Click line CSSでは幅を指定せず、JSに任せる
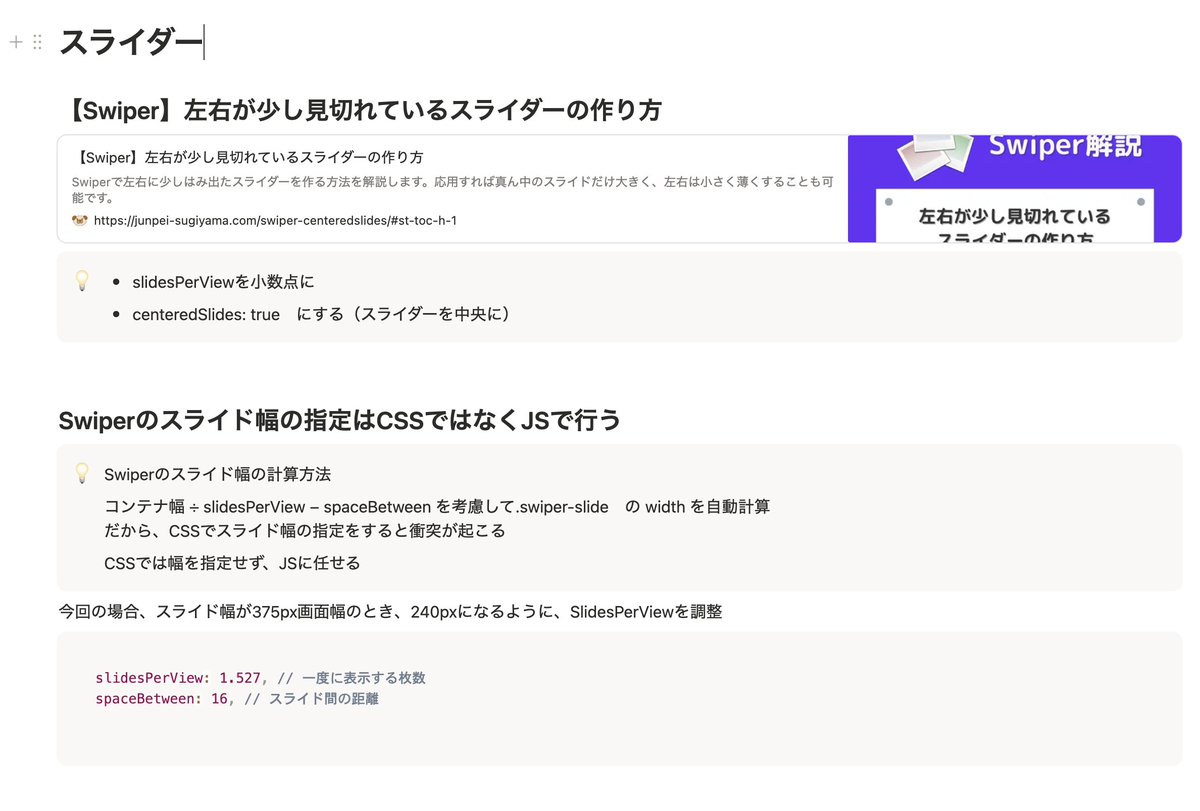Viewport: 1200px width, 811px height. point(232,563)
